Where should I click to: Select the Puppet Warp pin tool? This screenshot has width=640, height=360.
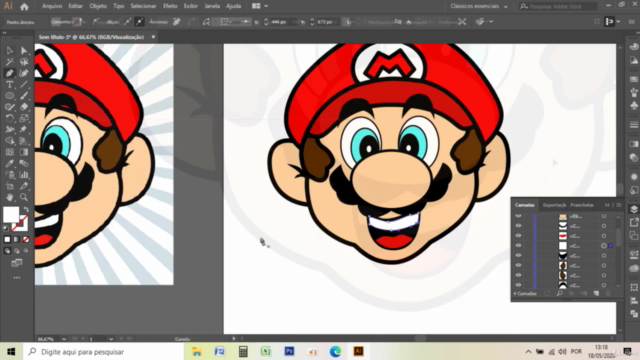click(x=24, y=129)
